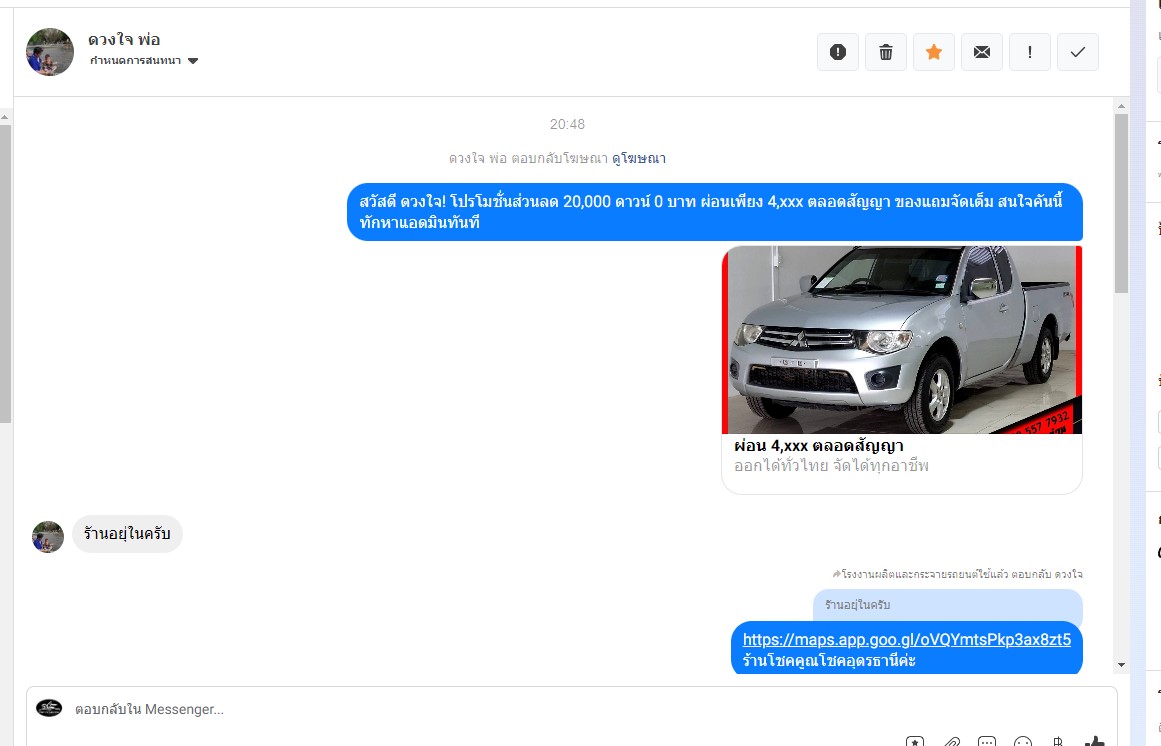Click message text ร้านโชคคูณโชคอุดรธานีค่ะ

point(829,660)
